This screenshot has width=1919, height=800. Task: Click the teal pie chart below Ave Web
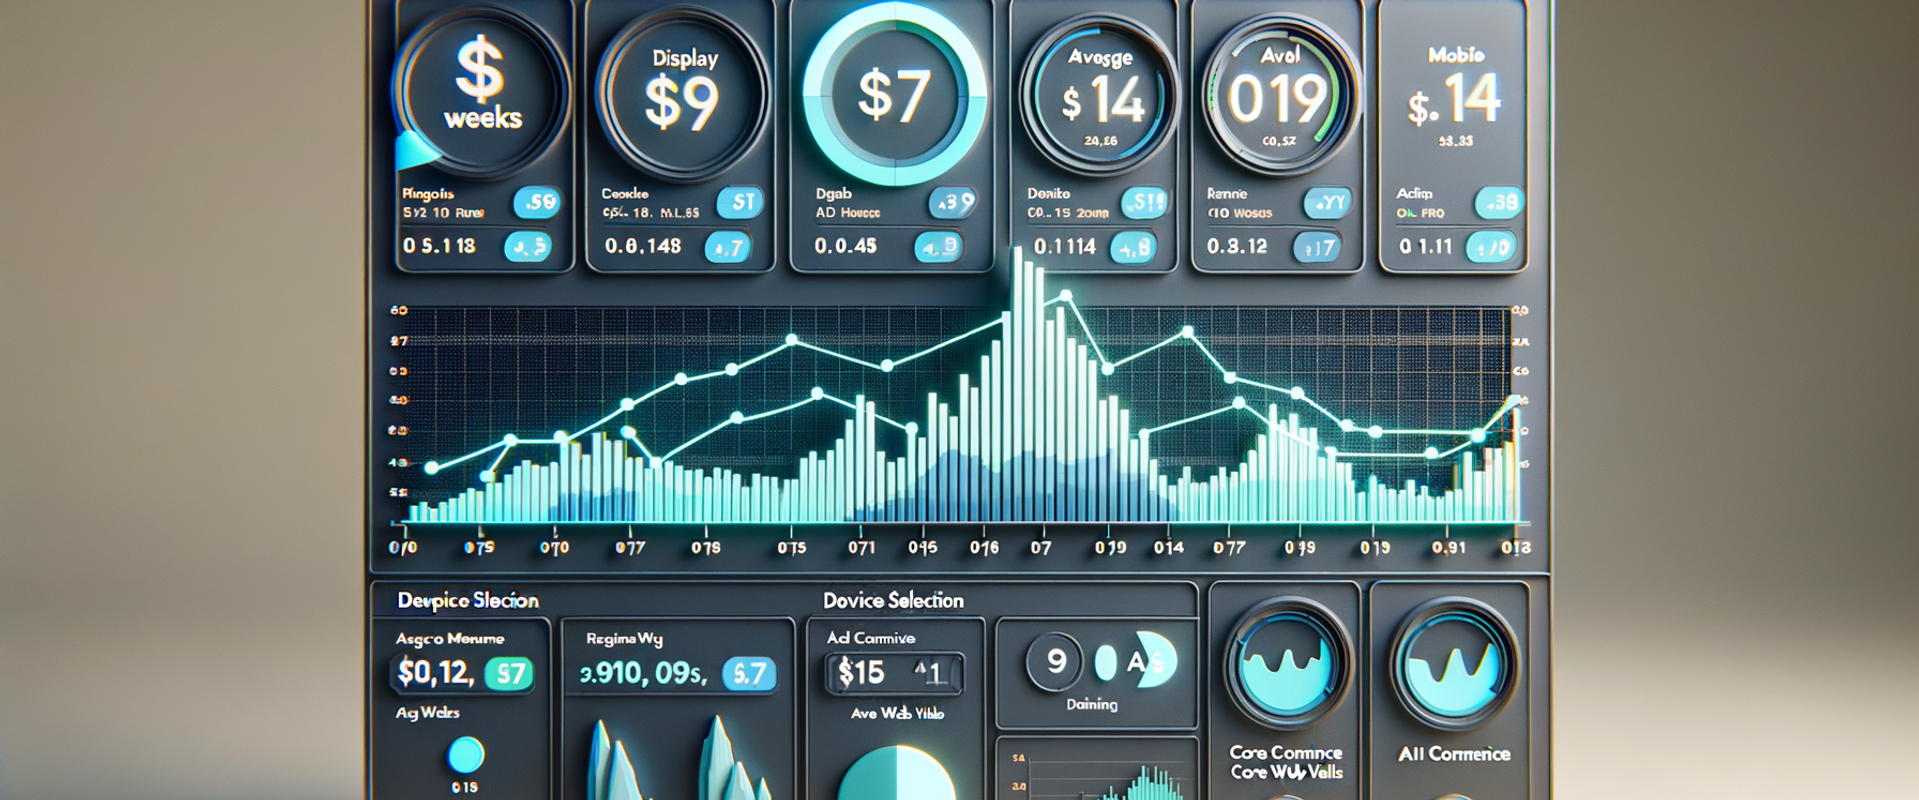(896, 774)
